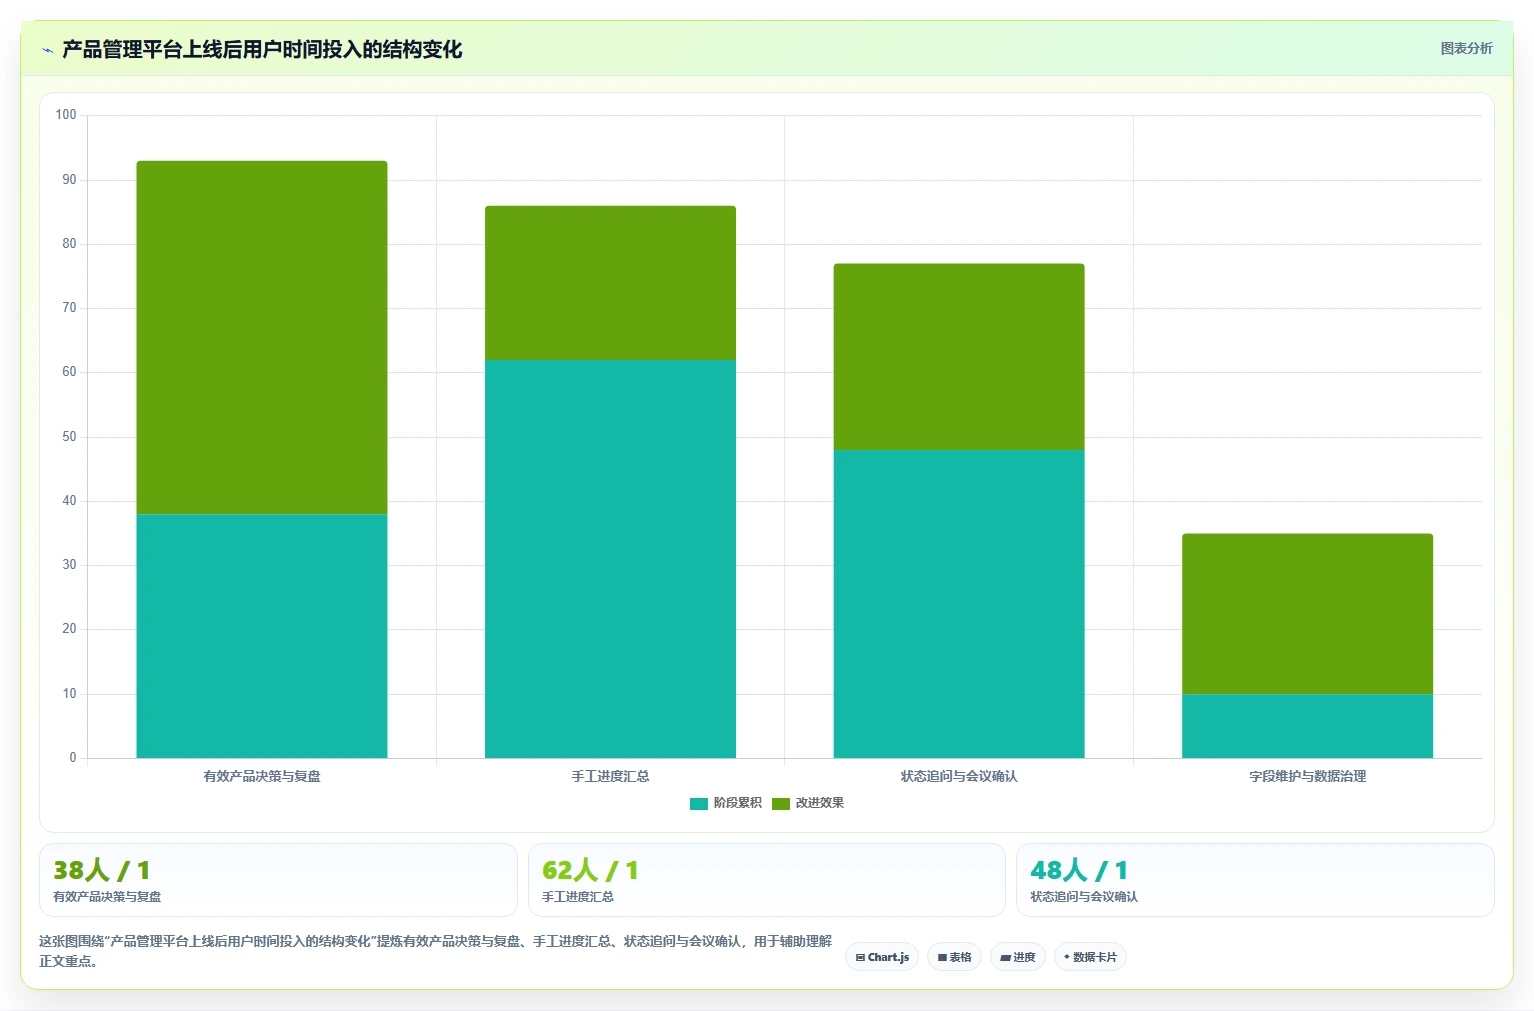Open the 48人 / 1 stat card
Viewport: 1534px width, 1011px height.
(x=1255, y=880)
